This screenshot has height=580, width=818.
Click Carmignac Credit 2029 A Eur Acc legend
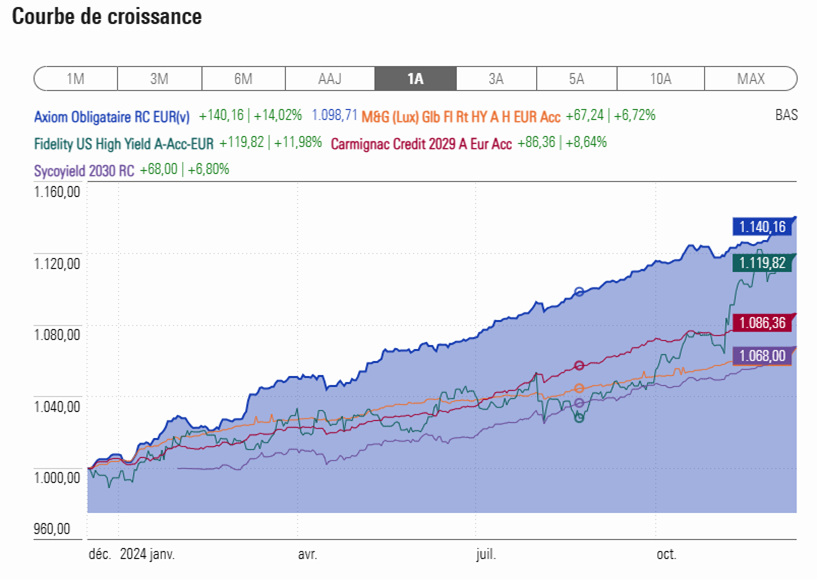pos(420,144)
